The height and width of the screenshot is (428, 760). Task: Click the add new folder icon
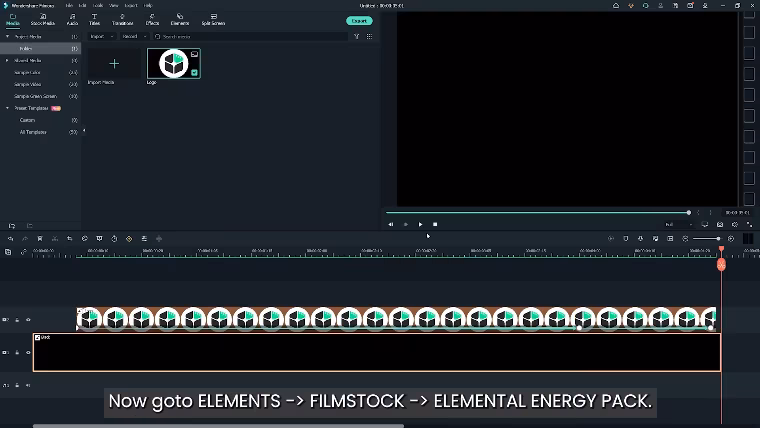coord(12,226)
